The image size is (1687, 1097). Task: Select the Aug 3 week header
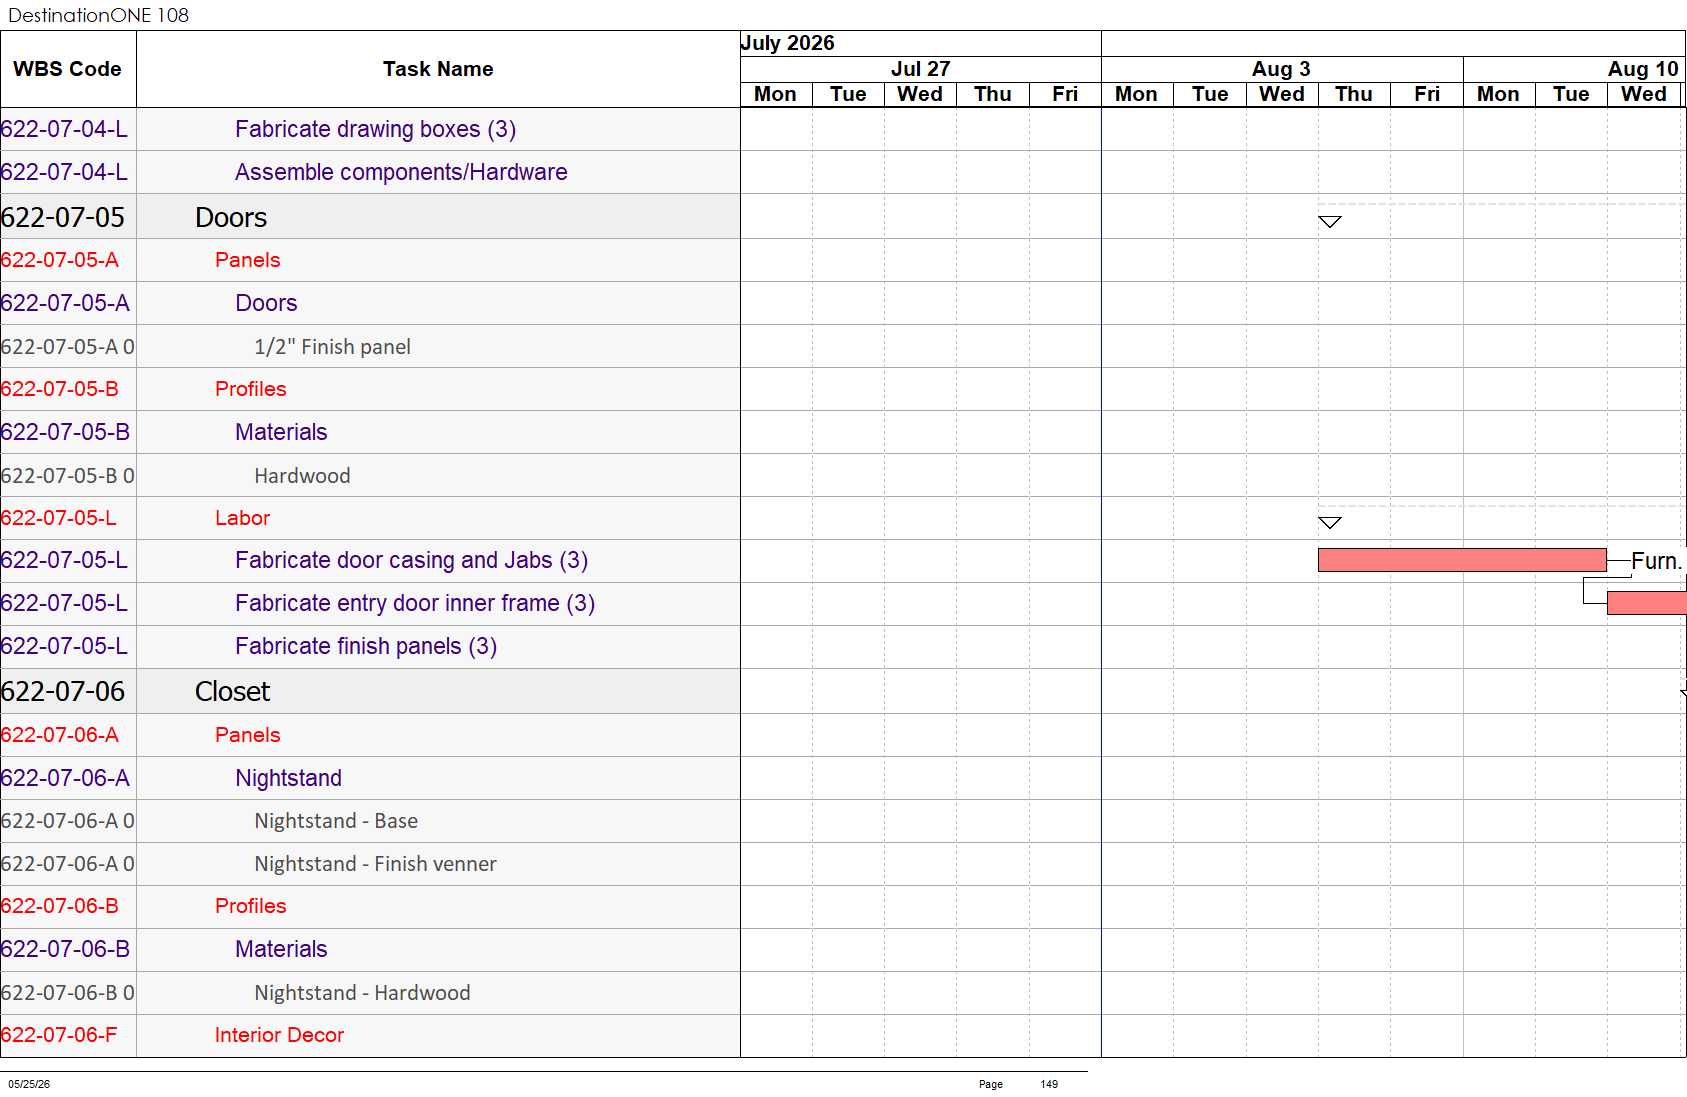(1281, 69)
